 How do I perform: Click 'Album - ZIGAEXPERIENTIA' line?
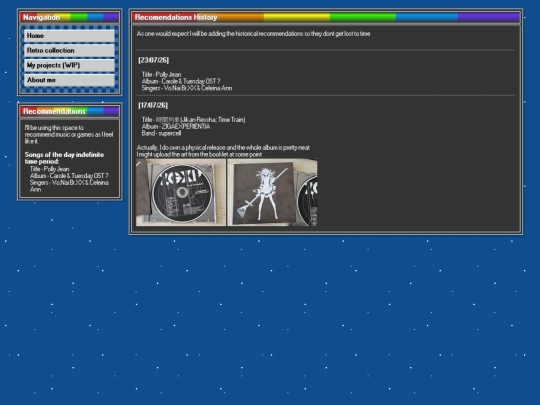[x=176, y=126]
